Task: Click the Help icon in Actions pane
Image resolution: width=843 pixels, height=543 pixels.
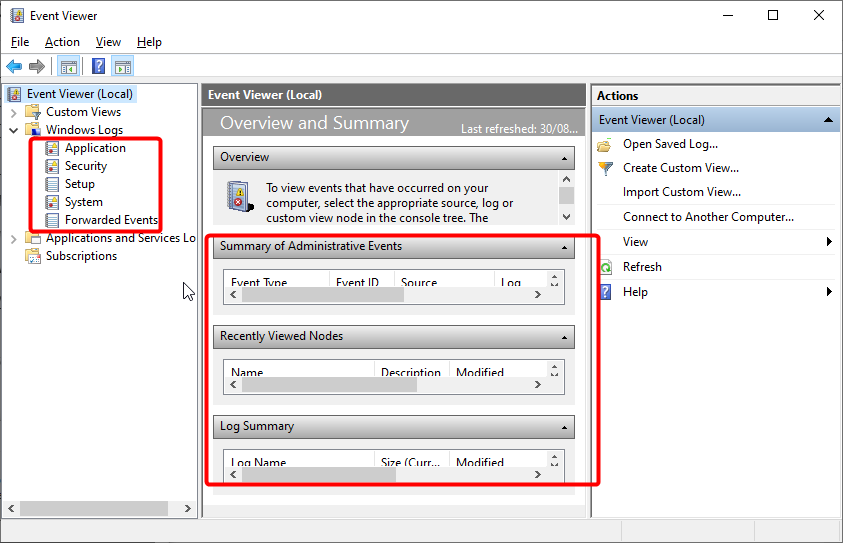Action: (x=606, y=292)
